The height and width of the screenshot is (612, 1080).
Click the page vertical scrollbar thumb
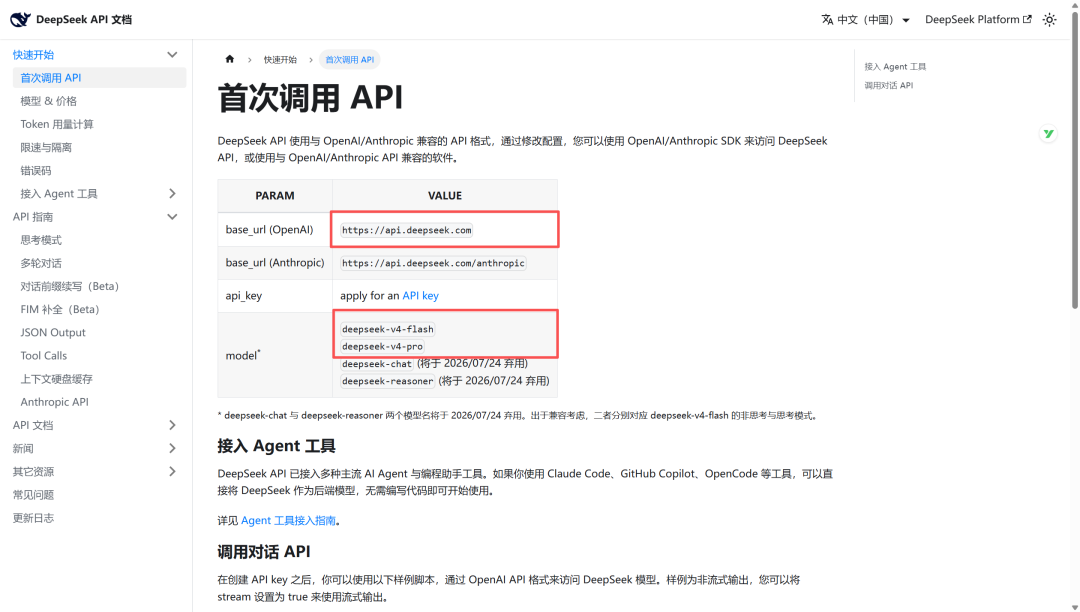(x=1074, y=160)
